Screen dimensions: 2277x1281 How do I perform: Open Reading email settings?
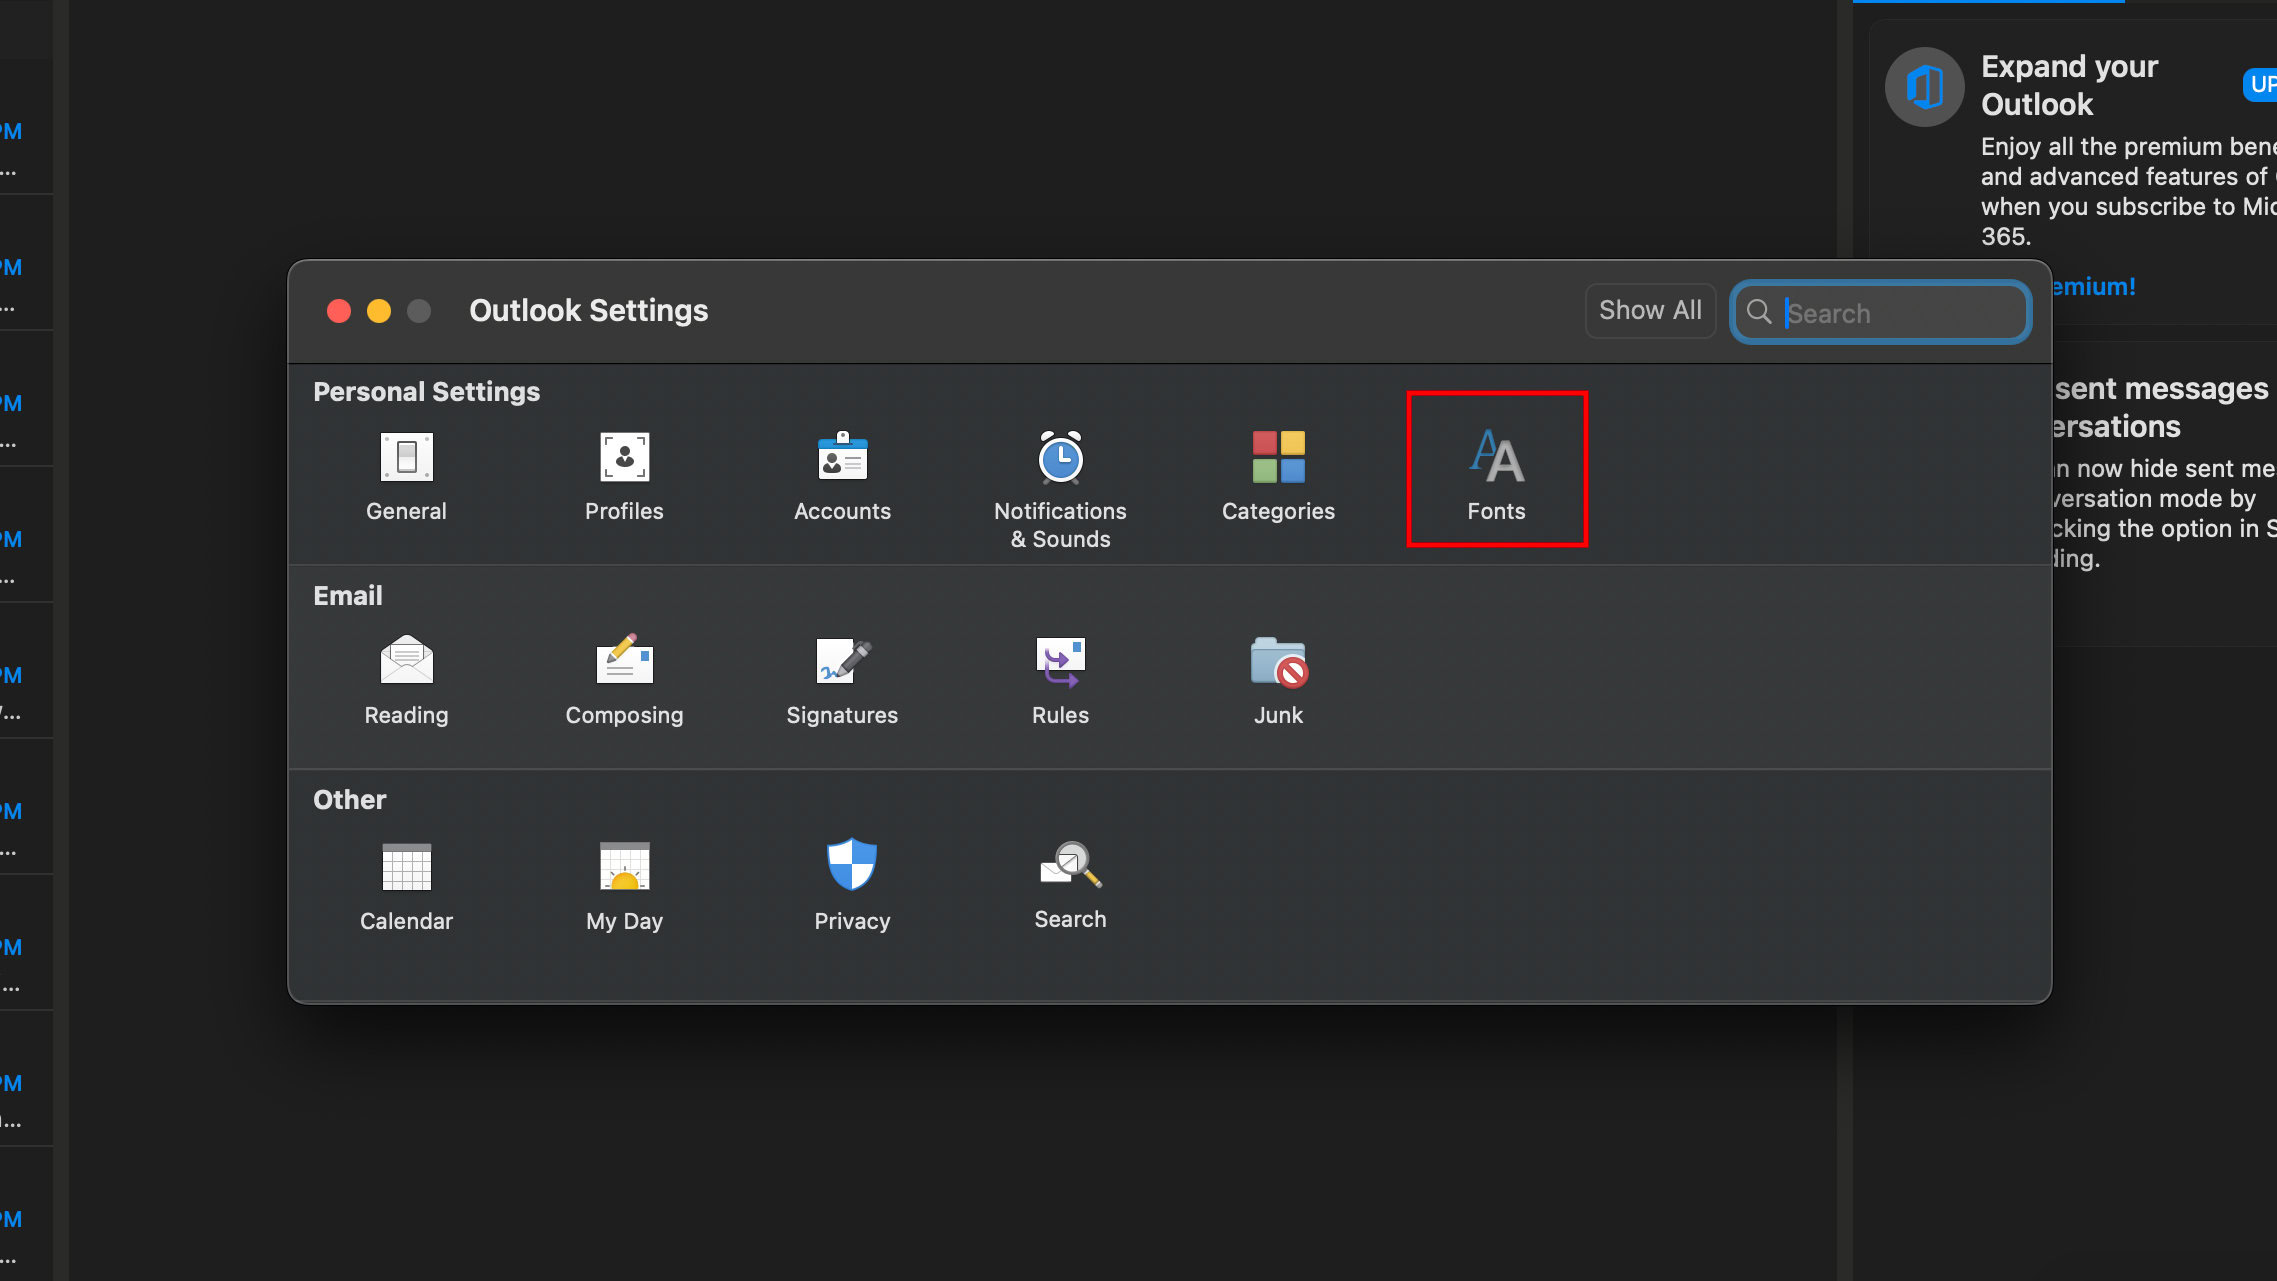pyautogui.click(x=406, y=679)
